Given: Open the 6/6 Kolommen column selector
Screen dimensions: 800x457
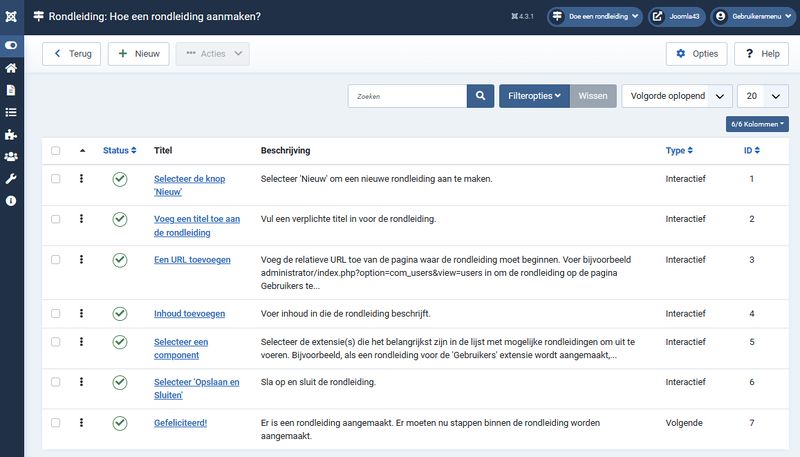Looking at the screenshot, I should click(x=757, y=124).
